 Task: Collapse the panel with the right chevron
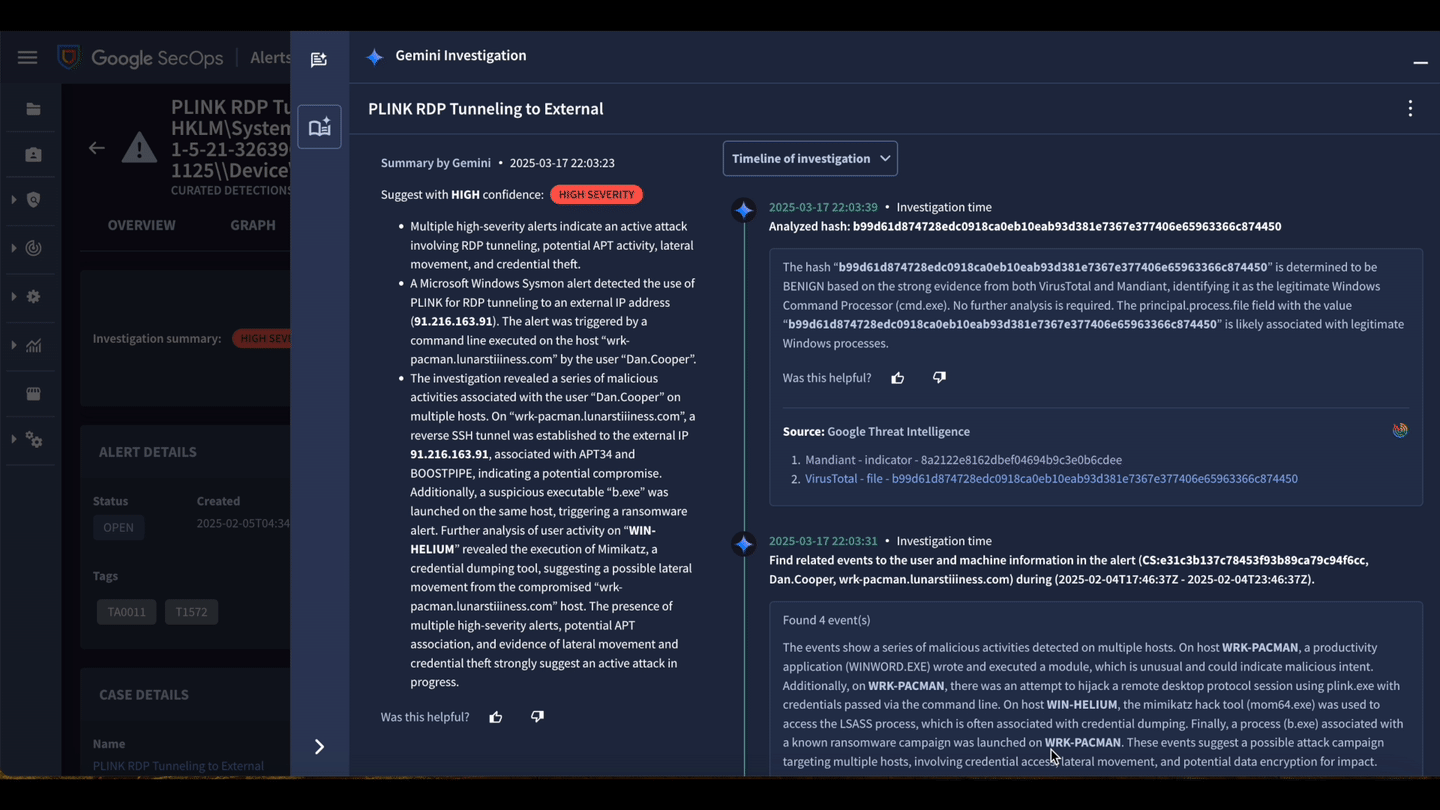(319, 747)
